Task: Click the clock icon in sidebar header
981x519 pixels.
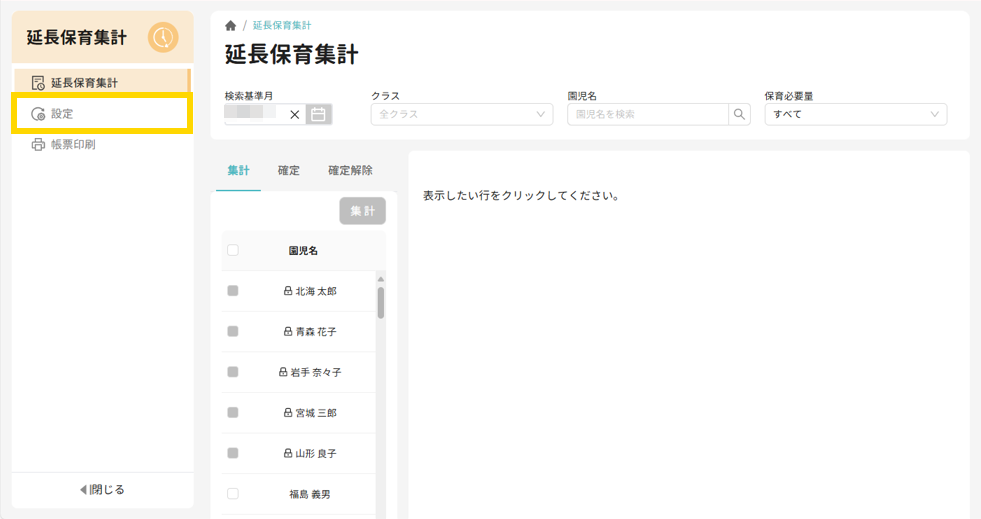Action: point(163,38)
